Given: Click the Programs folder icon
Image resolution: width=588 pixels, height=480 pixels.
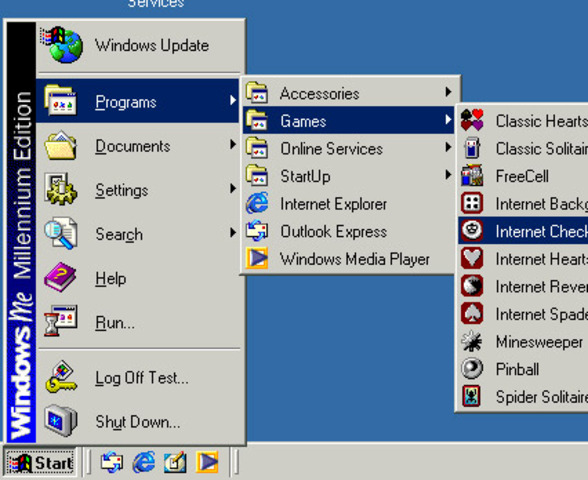Looking at the screenshot, I should coord(60,100).
